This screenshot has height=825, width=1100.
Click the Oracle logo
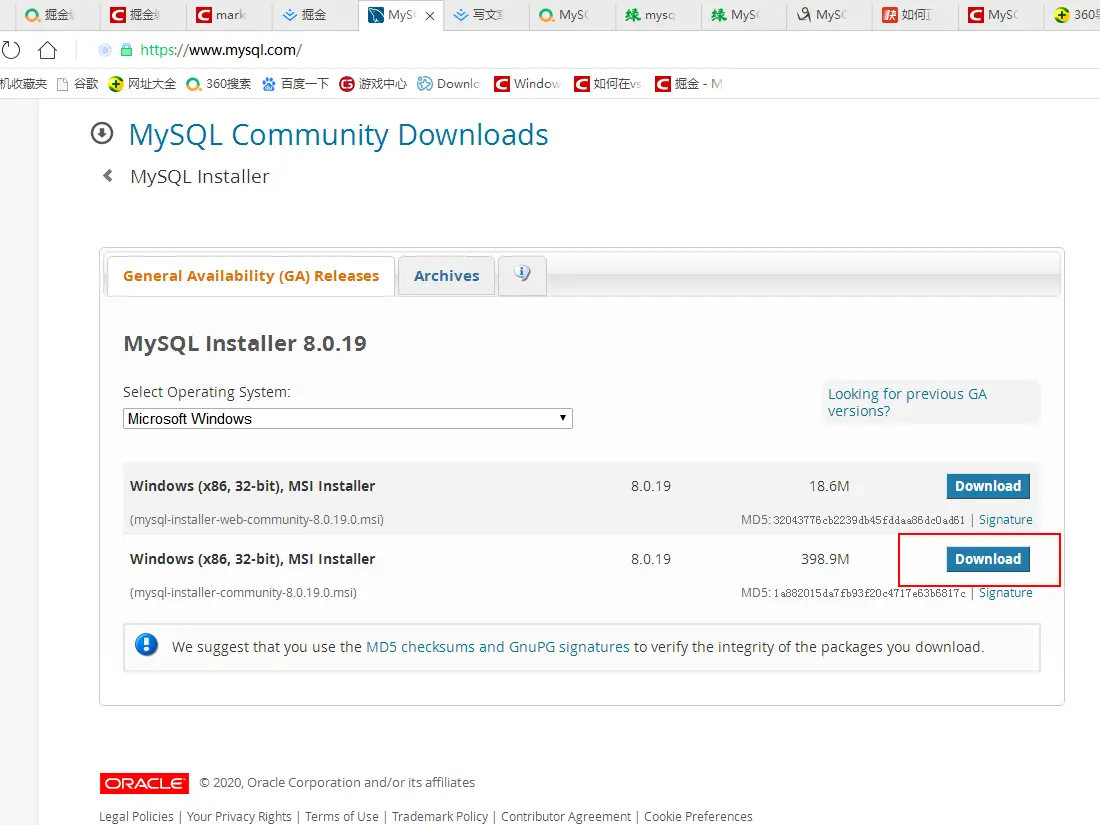coord(145,783)
